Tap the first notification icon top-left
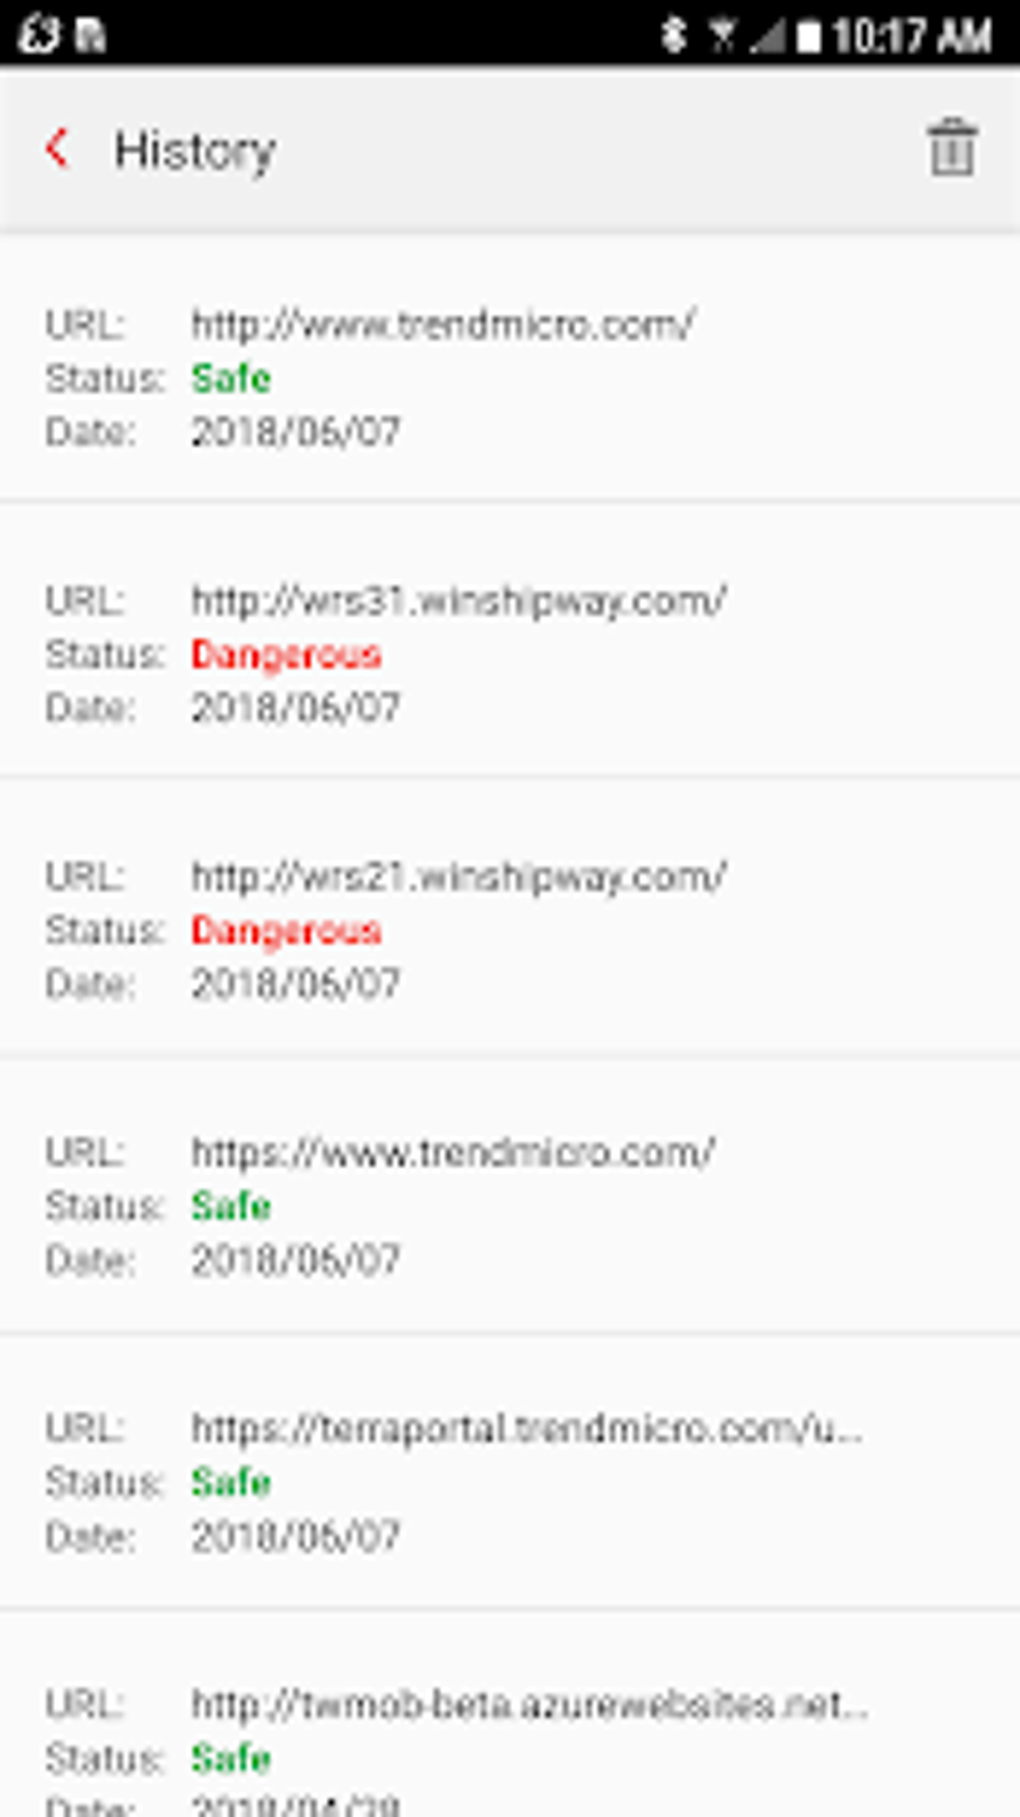1020x1817 pixels. [40, 35]
